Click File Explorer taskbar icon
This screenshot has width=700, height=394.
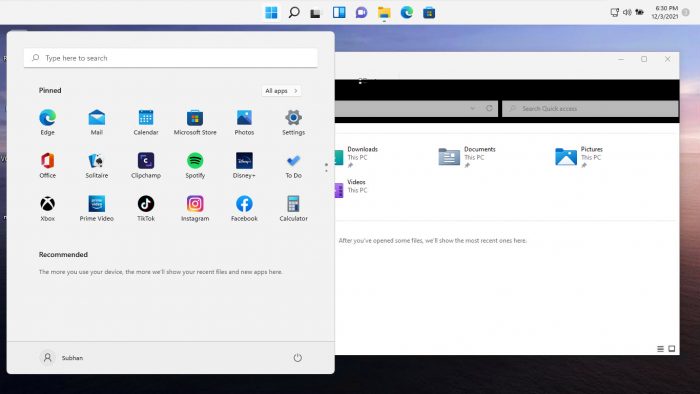point(384,12)
